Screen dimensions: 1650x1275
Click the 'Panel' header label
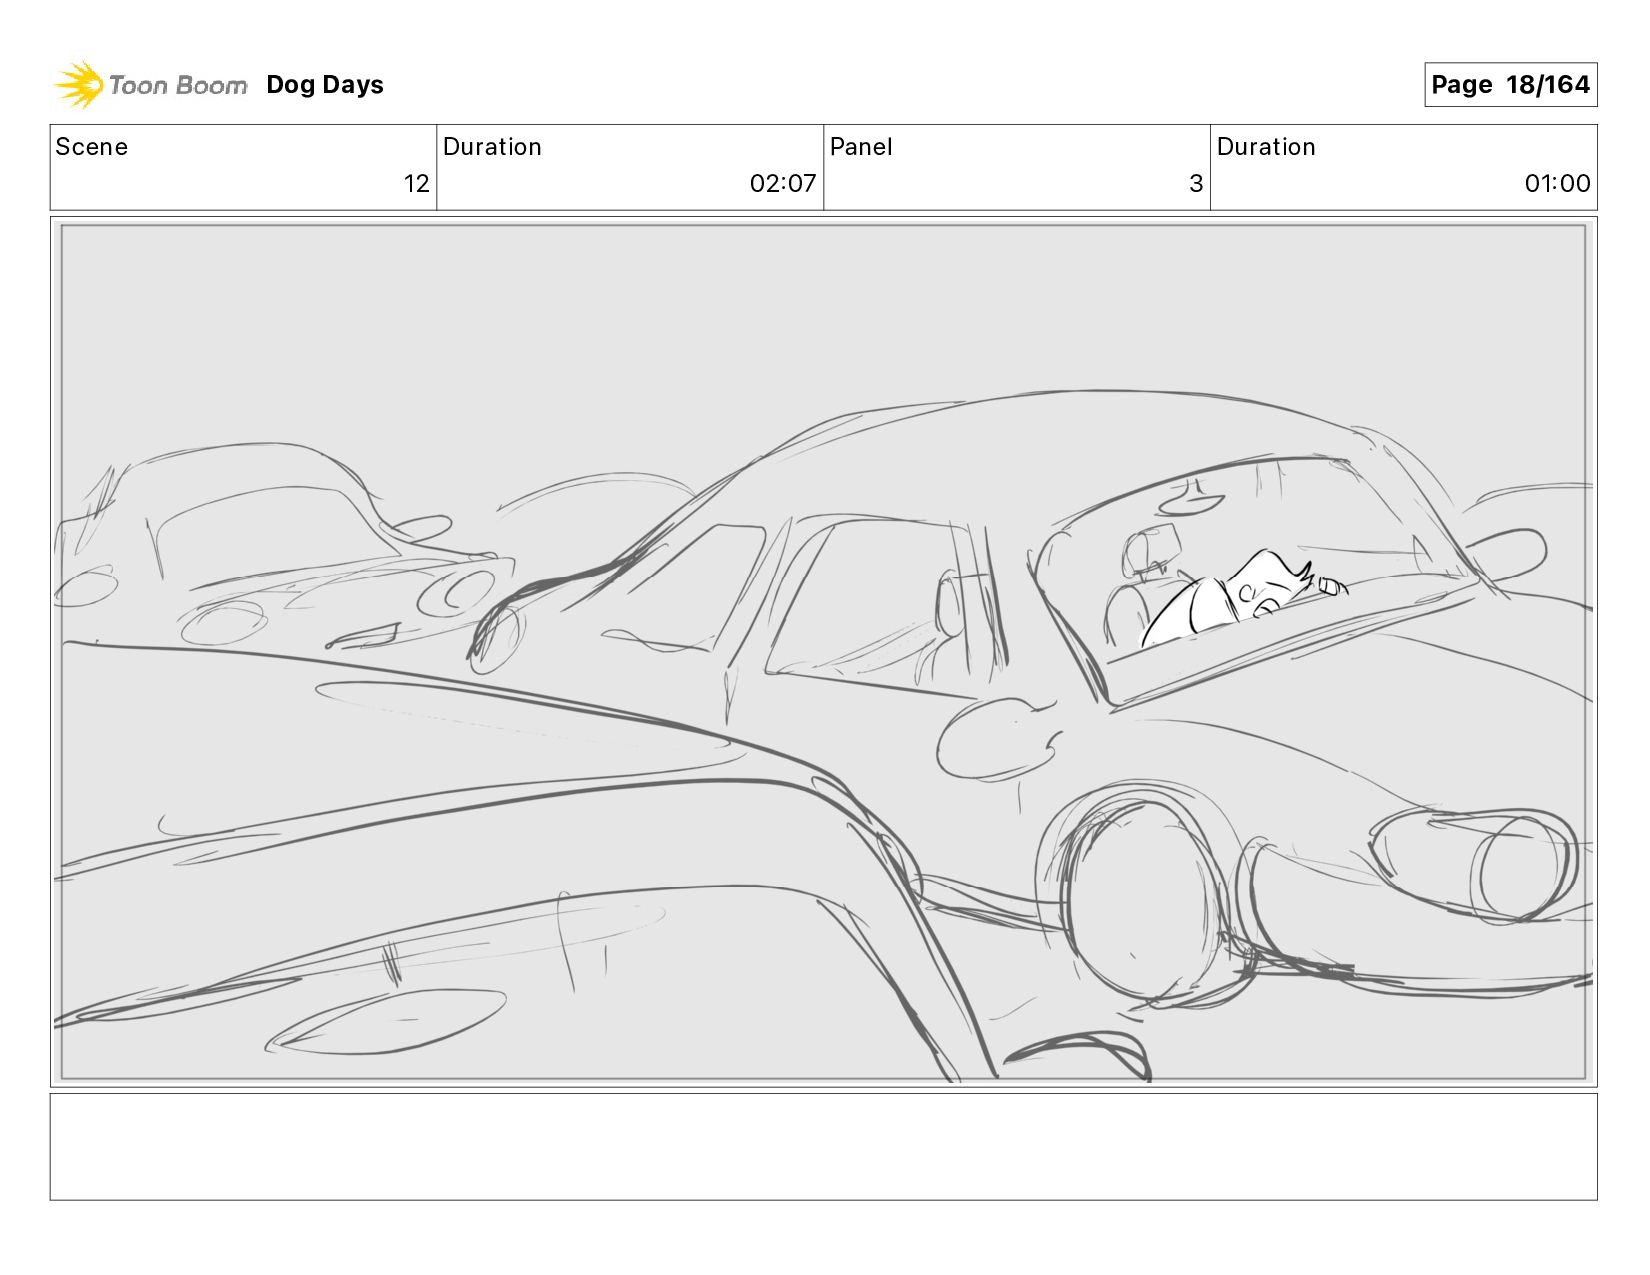861,147
